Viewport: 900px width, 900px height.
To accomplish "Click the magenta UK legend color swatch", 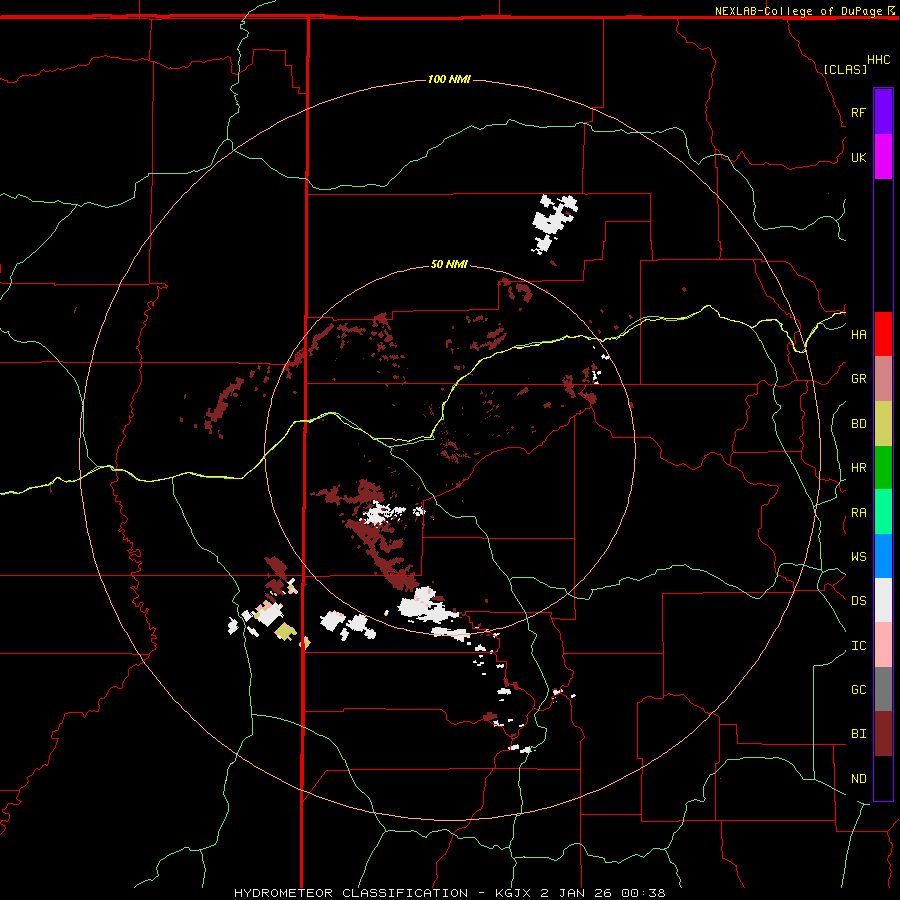I will coord(883,157).
